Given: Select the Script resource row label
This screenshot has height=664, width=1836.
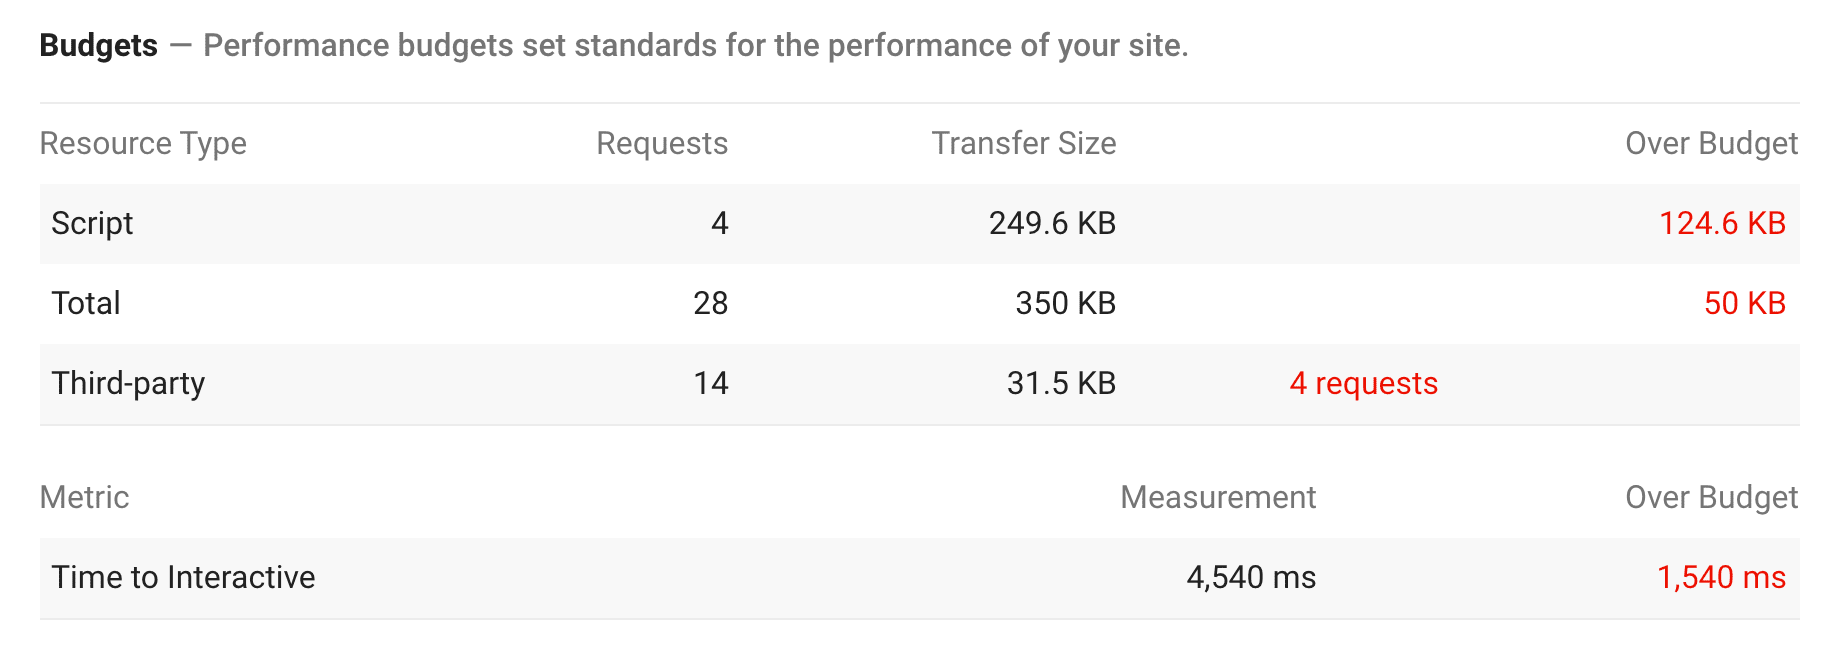Looking at the screenshot, I should pos(92,224).
